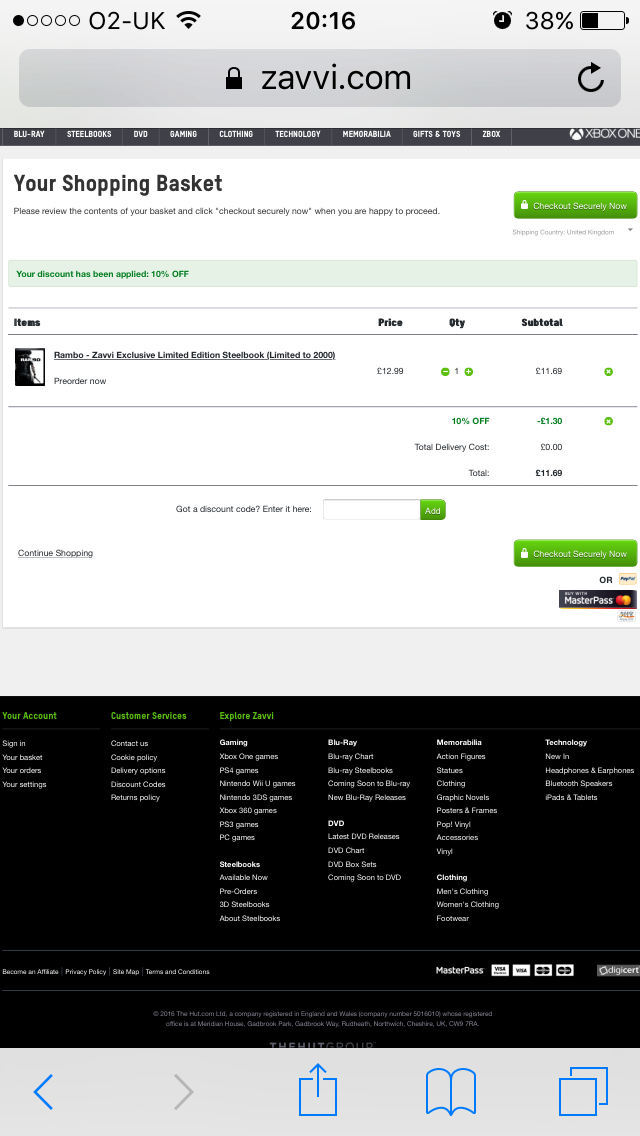640x1136 pixels.
Task: Click the discount code Add button
Action: pos(433,510)
